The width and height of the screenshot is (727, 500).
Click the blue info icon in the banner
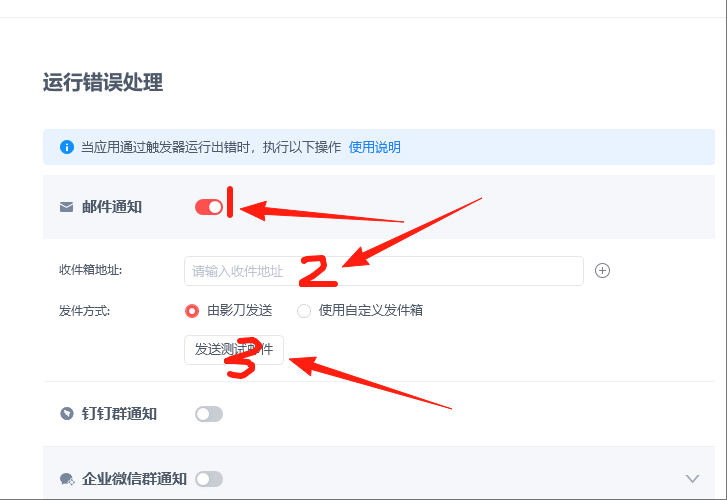[67, 147]
